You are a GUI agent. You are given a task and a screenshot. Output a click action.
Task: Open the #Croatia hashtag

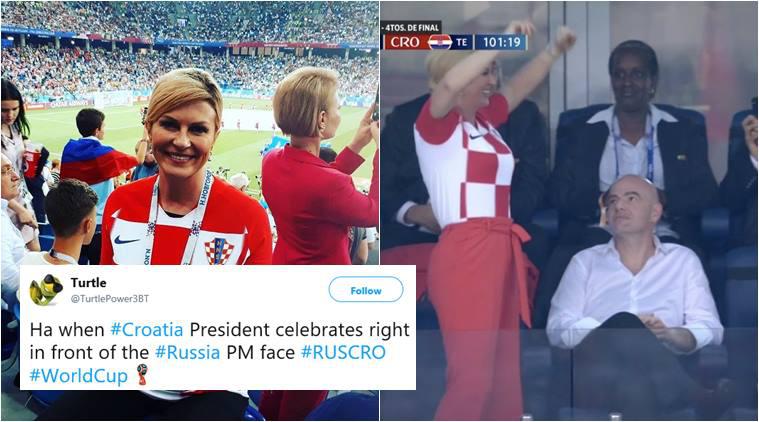pos(147,330)
